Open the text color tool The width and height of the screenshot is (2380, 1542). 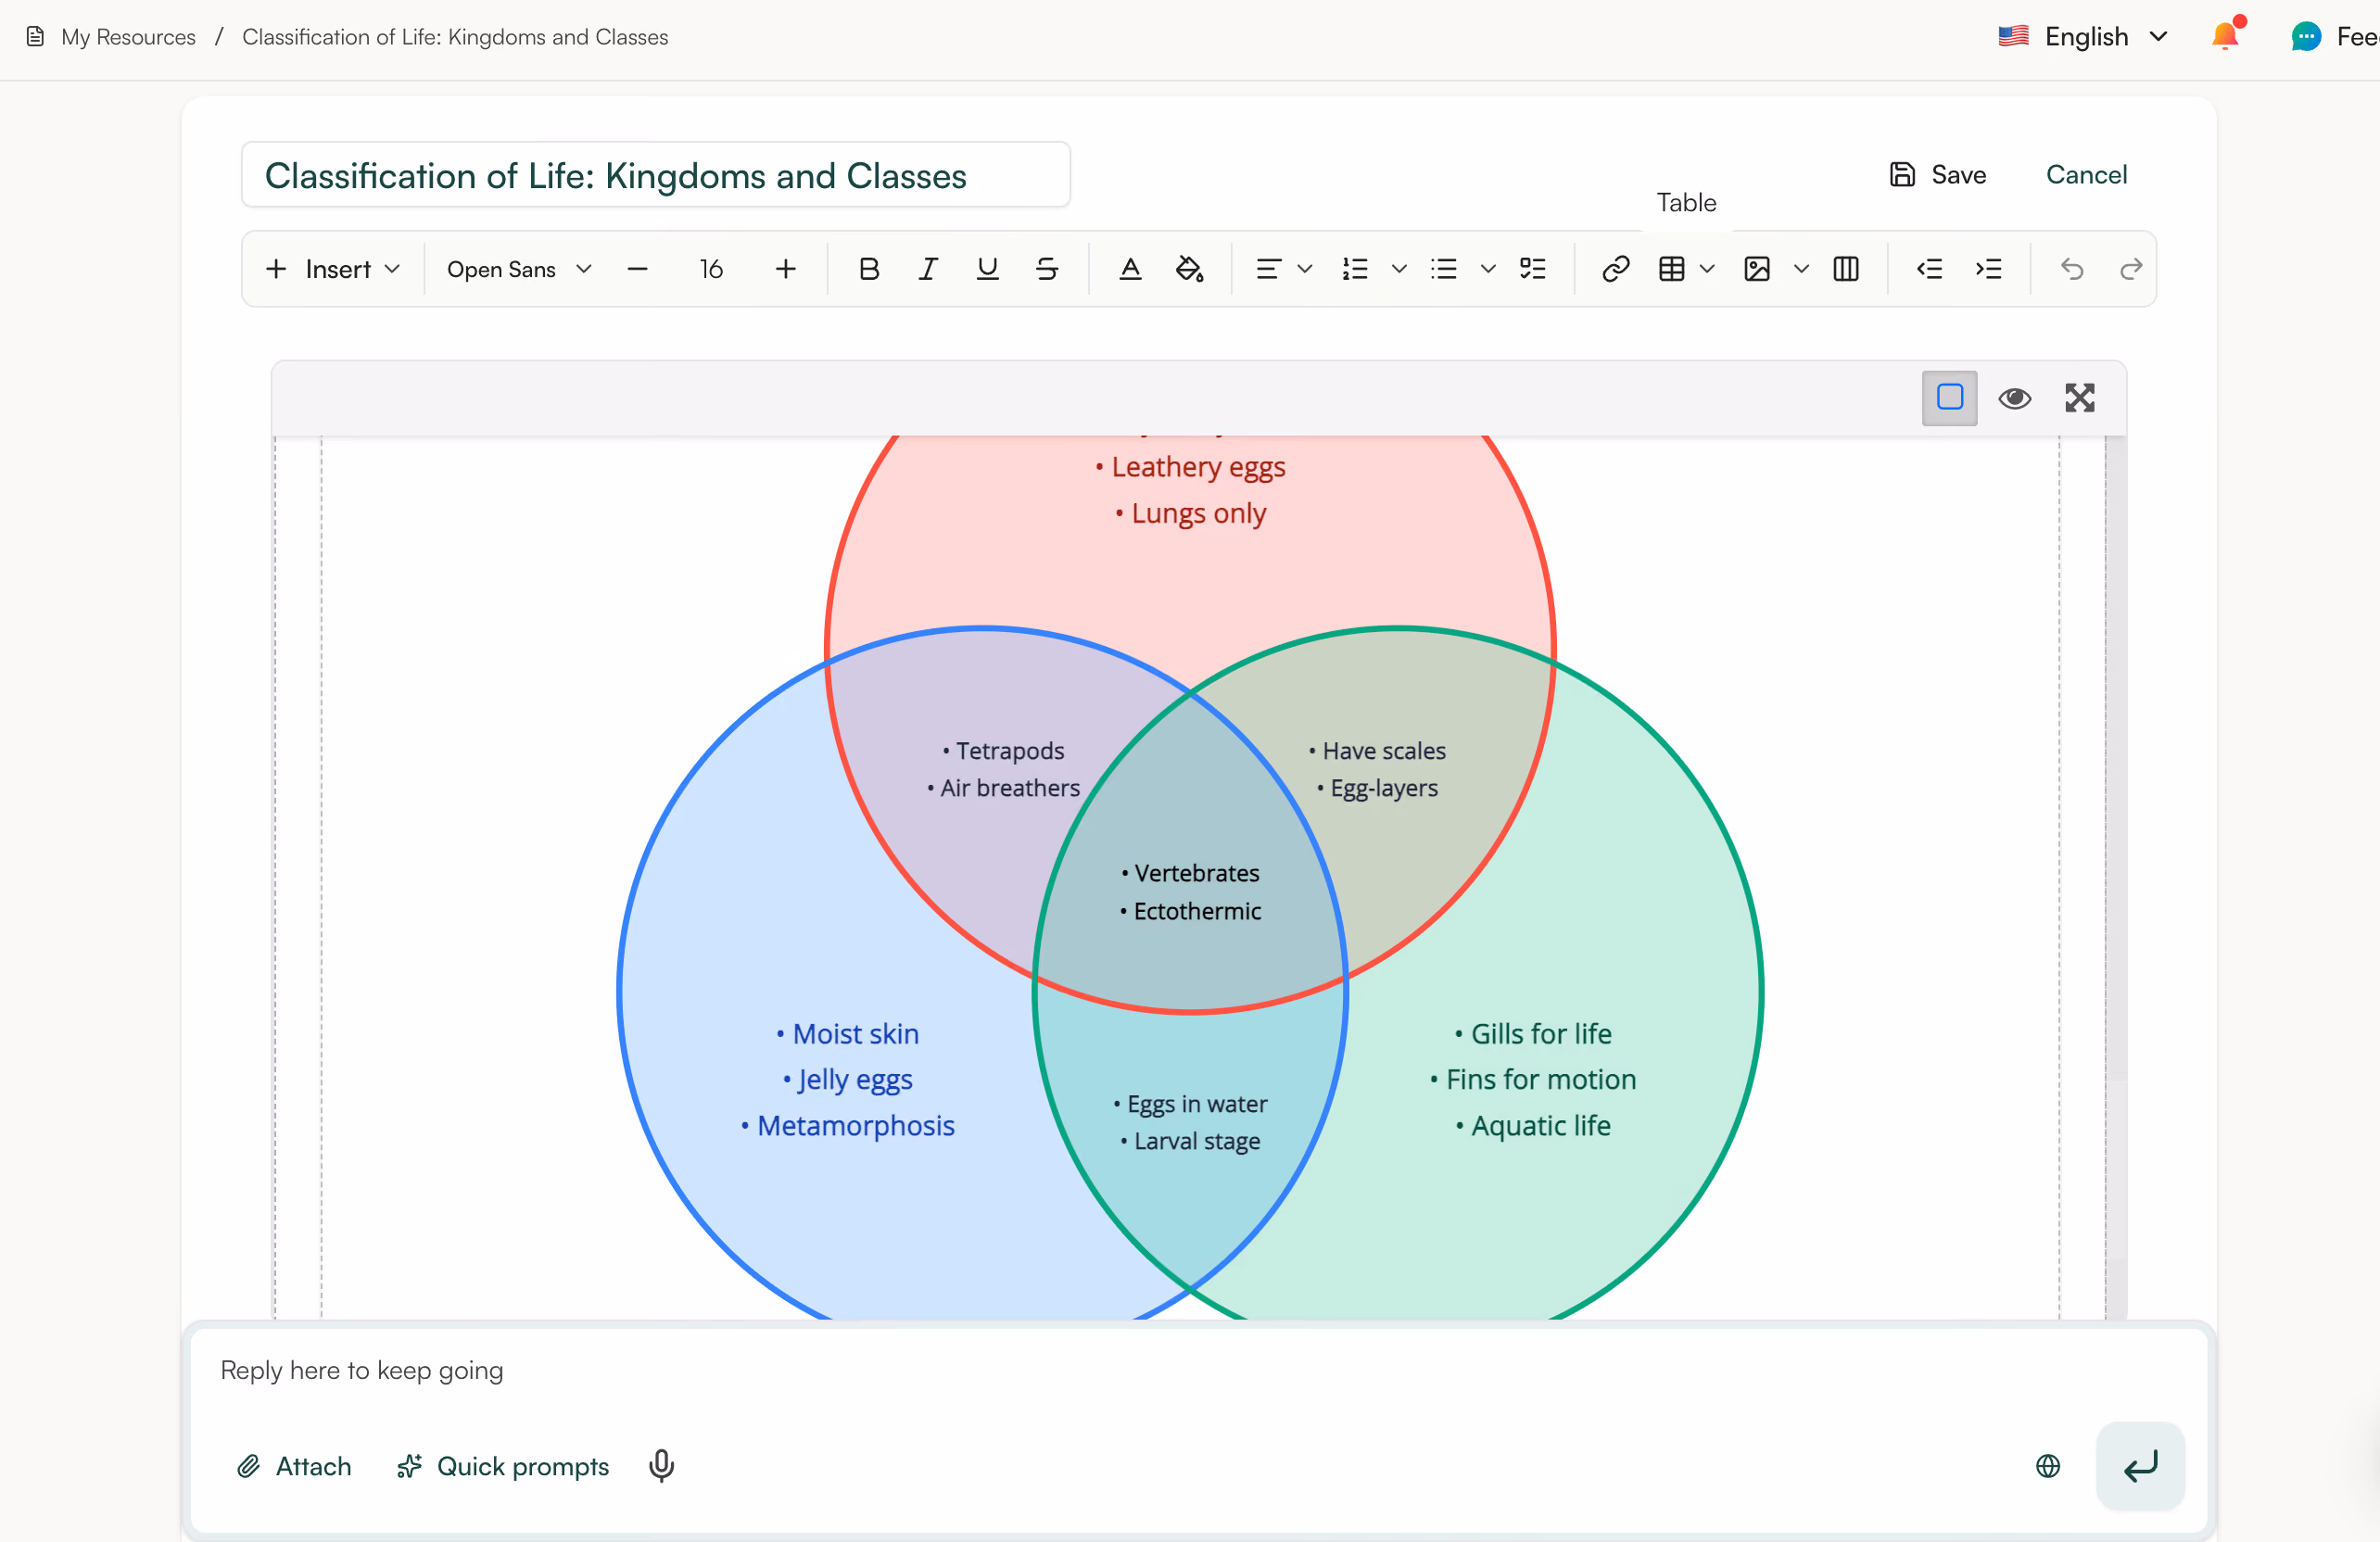point(1130,269)
